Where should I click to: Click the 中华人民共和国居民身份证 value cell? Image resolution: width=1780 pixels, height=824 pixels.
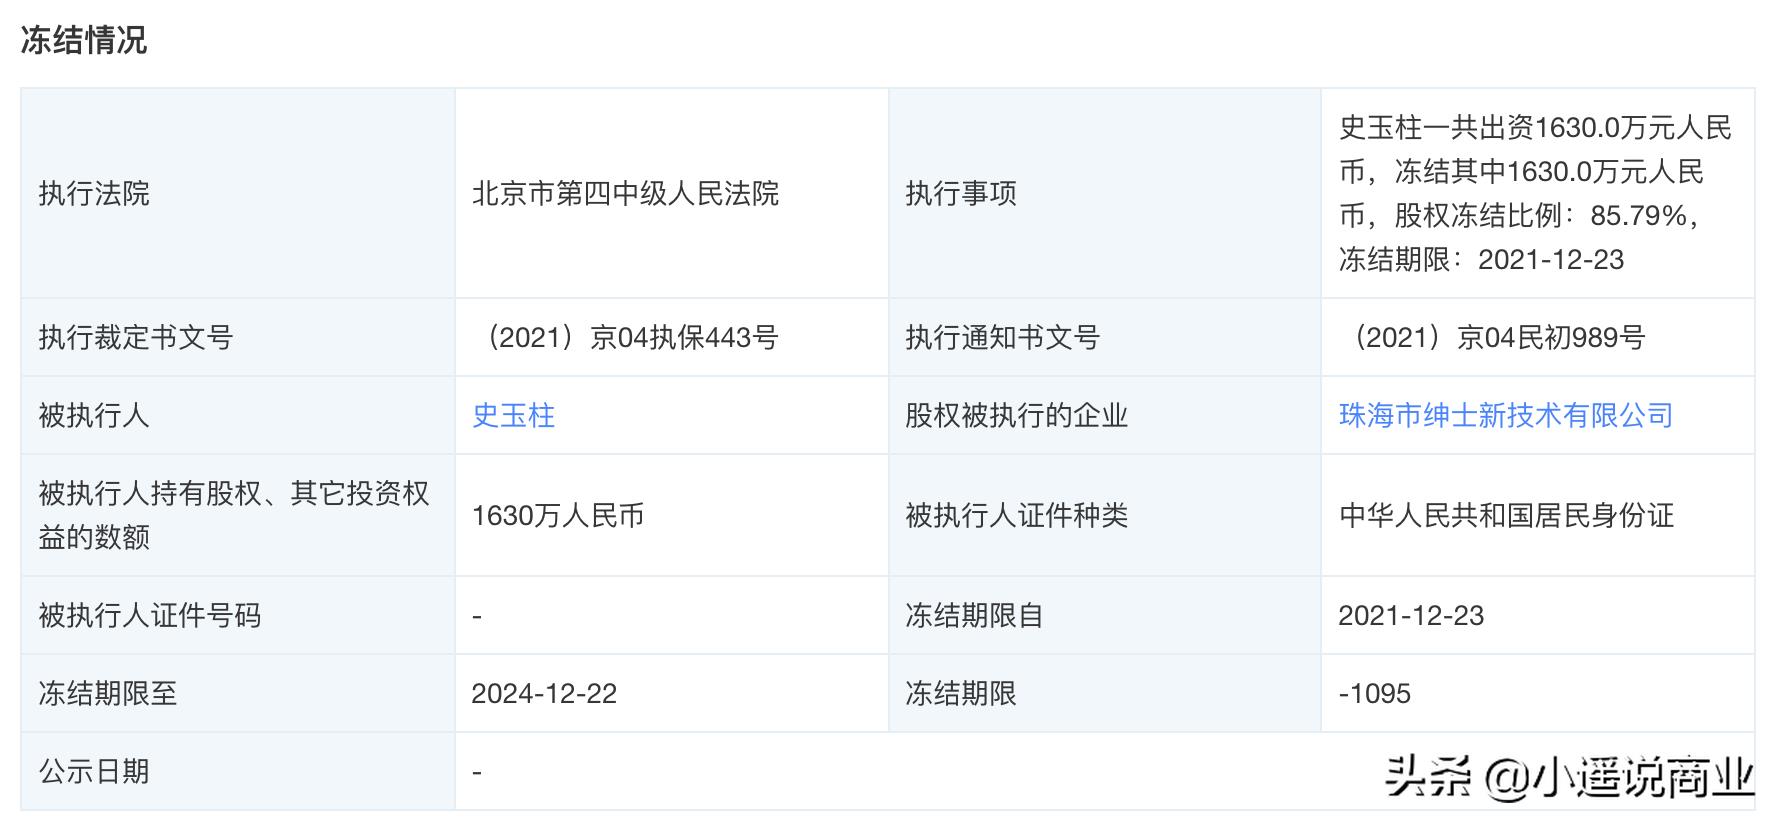(1506, 515)
